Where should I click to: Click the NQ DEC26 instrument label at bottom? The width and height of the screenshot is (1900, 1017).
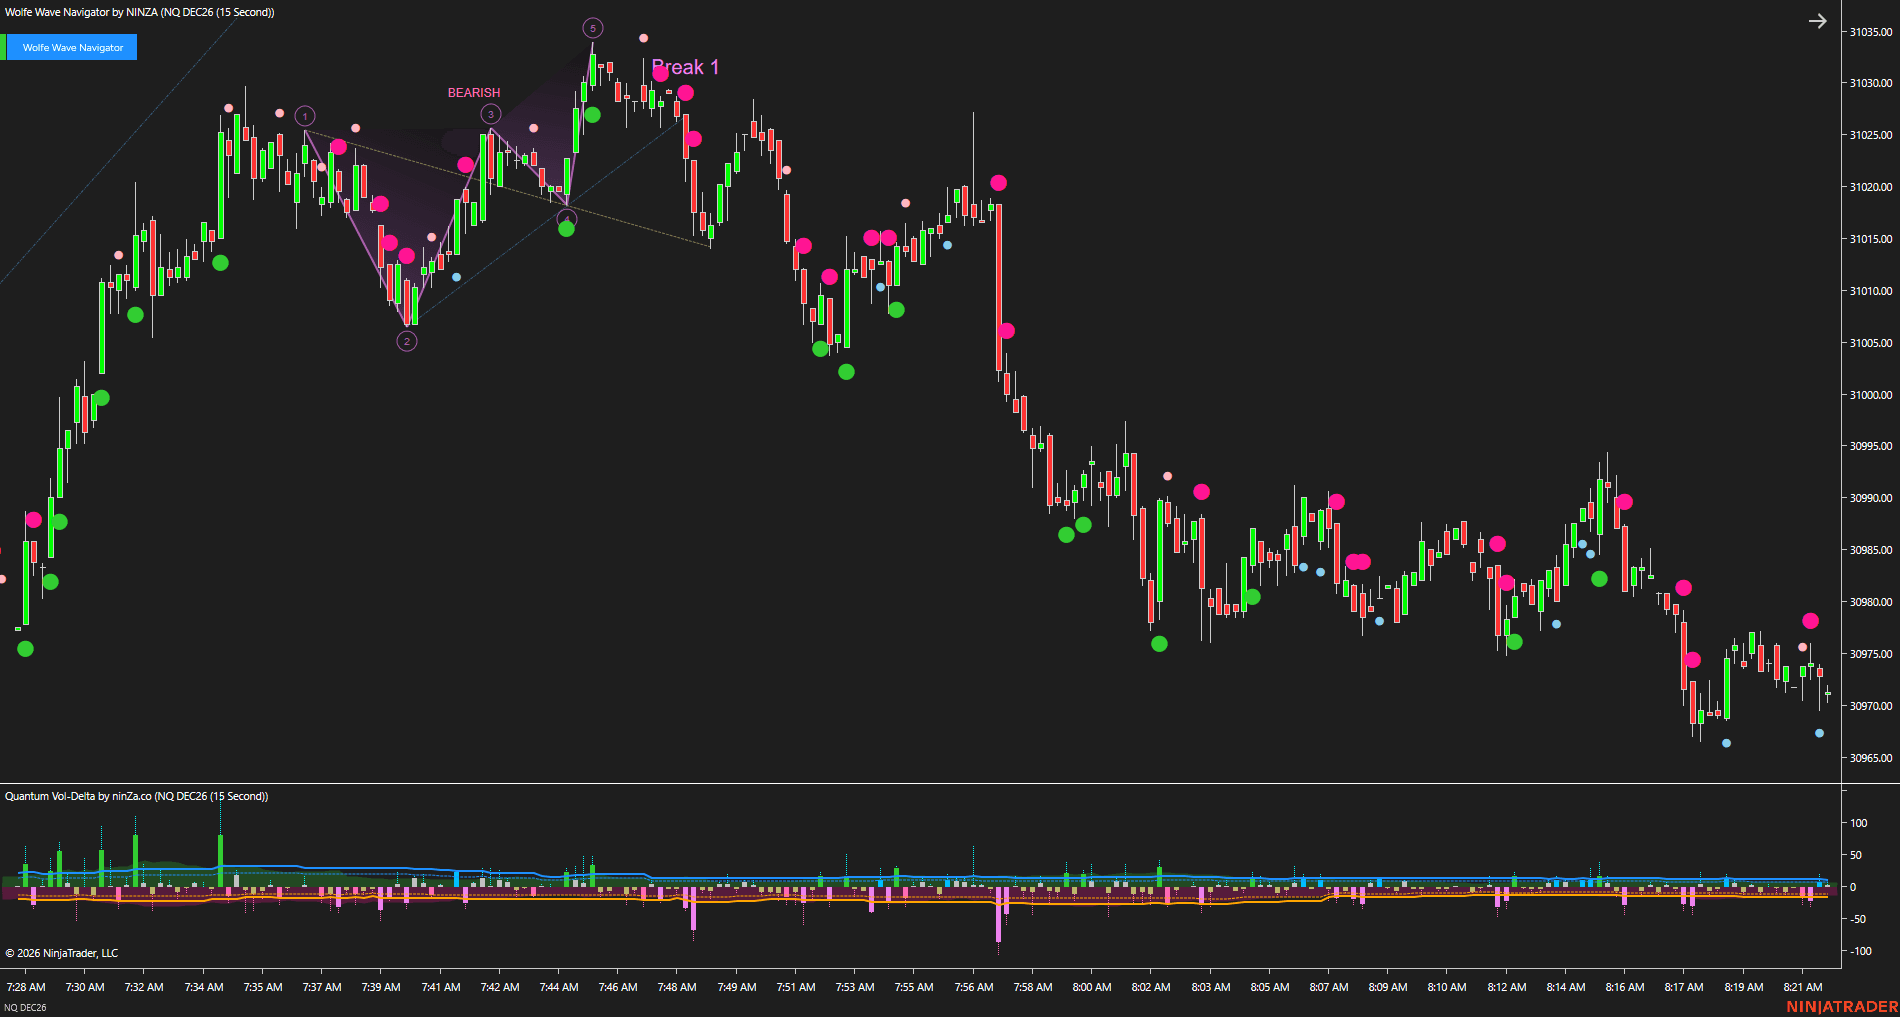click(25, 1007)
